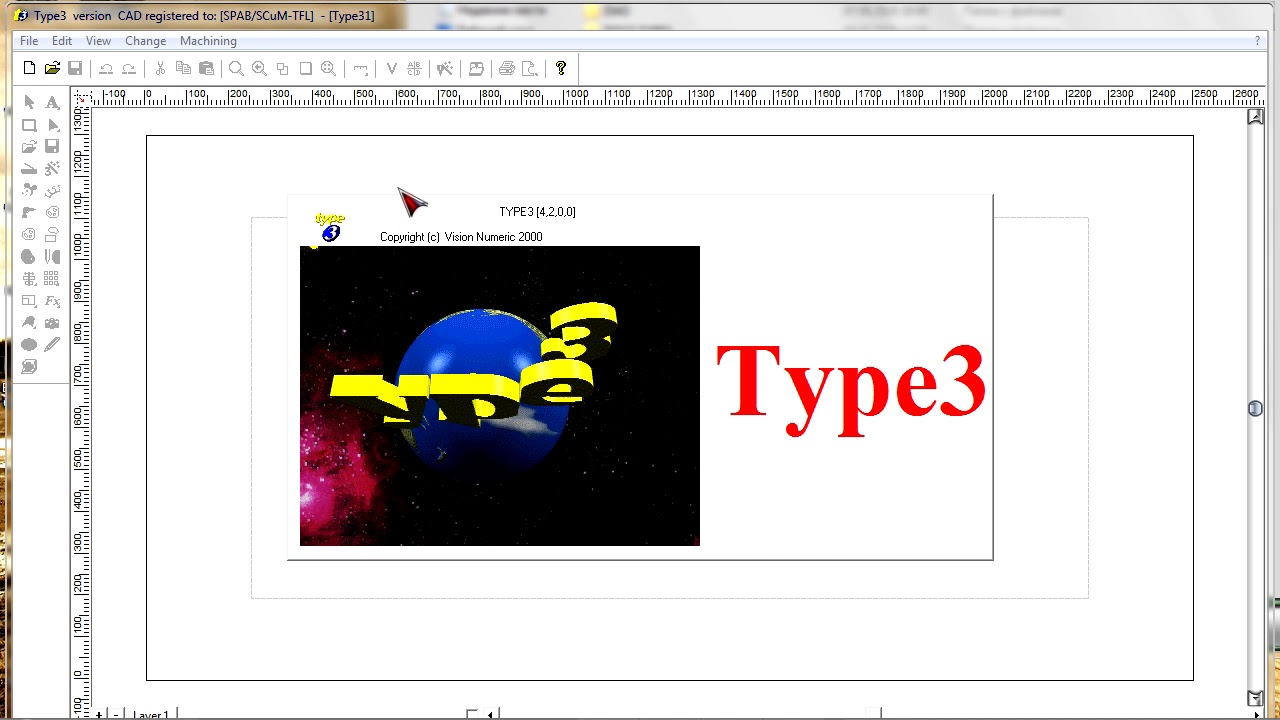This screenshot has height=720, width=1280.
Task: Click the clipboard Paste icon
Action: [206, 68]
